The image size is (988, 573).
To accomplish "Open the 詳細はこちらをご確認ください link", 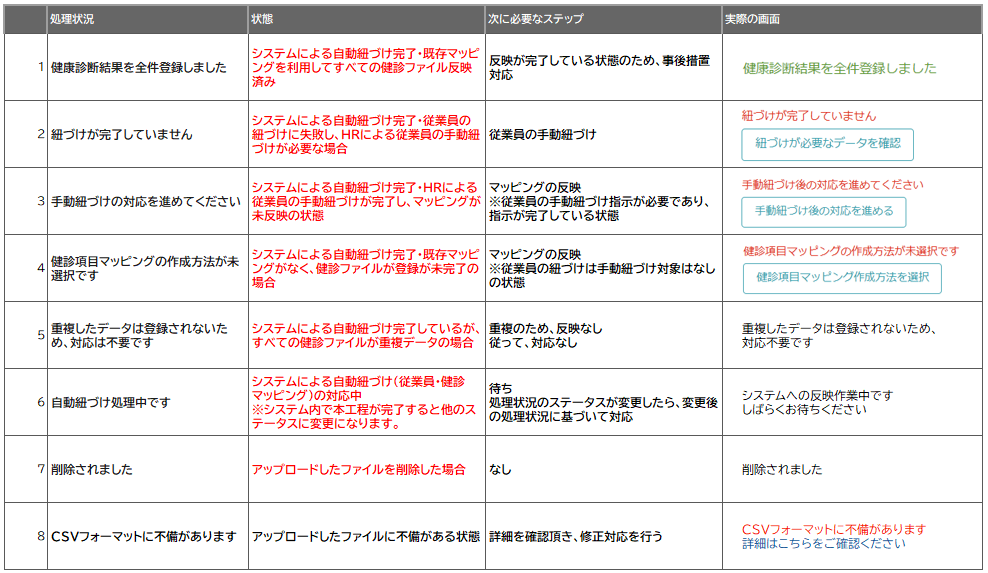I will pos(824,544).
